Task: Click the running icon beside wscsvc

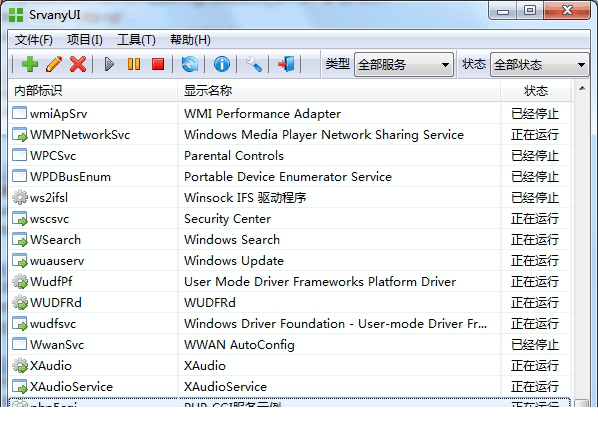Action: (19, 219)
